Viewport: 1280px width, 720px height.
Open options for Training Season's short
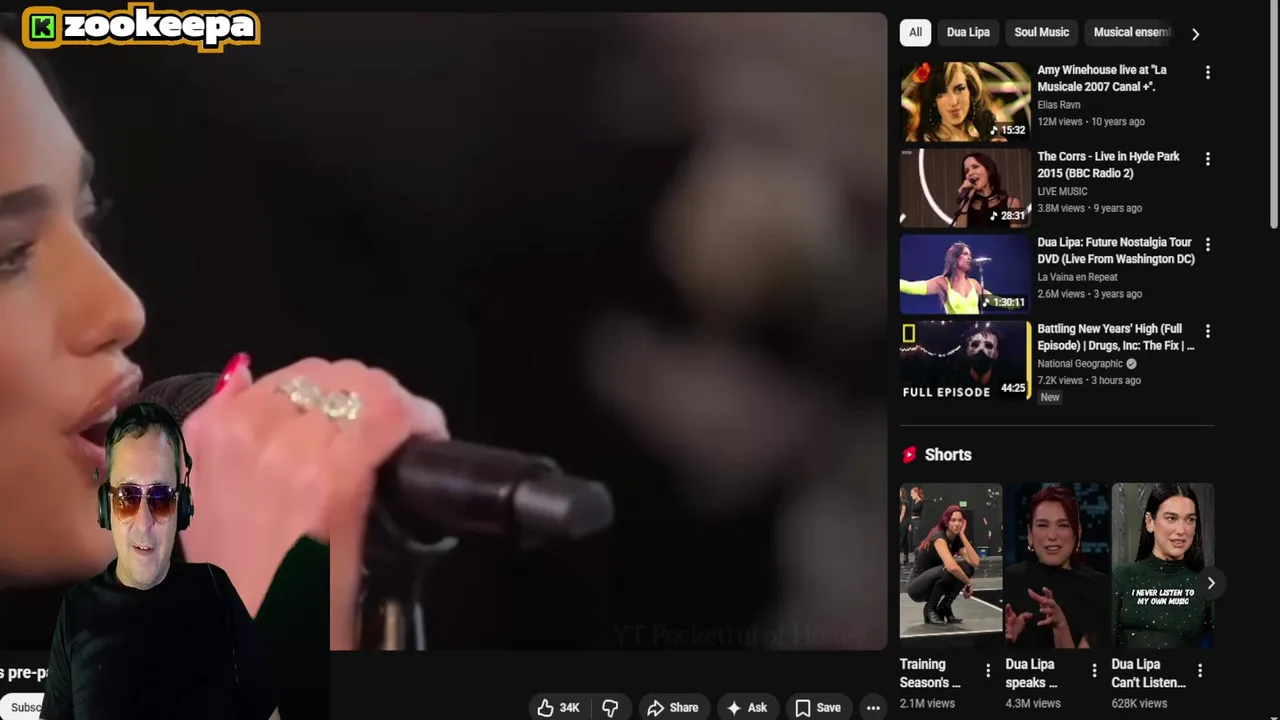(x=988, y=671)
